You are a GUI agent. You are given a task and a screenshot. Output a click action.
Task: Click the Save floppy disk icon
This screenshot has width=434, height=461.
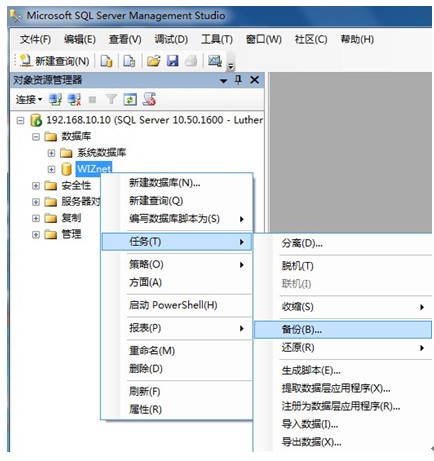pyautogui.click(x=173, y=61)
